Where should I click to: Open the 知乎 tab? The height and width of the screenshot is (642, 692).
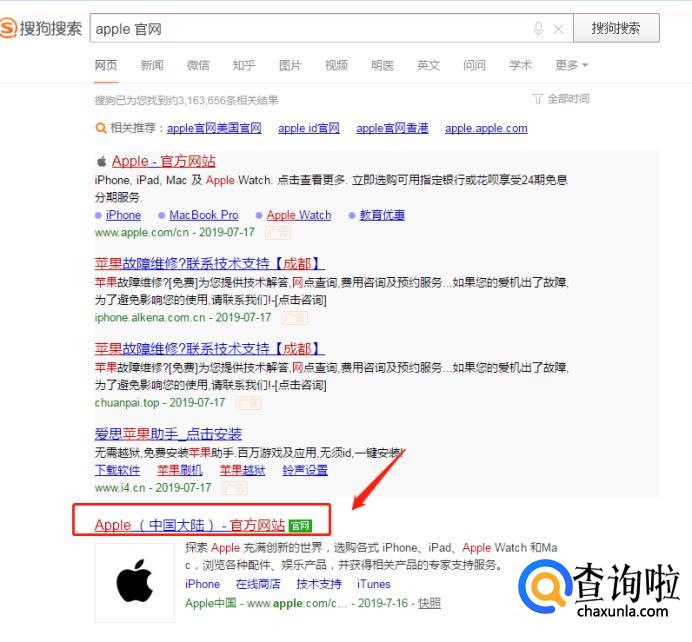point(244,65)
